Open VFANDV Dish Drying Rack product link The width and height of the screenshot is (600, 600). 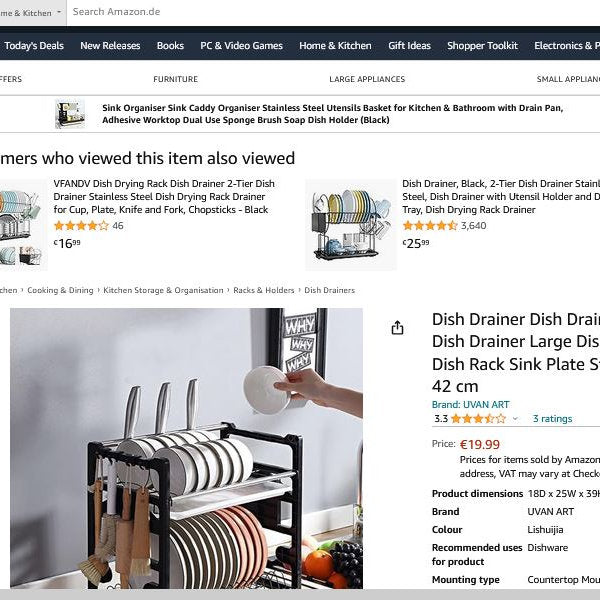point(164,197)
